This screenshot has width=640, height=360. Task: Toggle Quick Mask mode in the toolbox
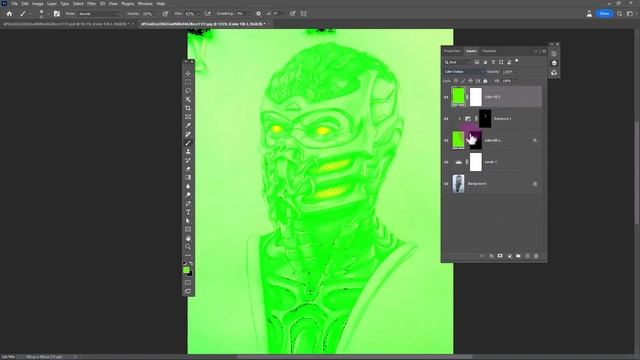(188, 282)
